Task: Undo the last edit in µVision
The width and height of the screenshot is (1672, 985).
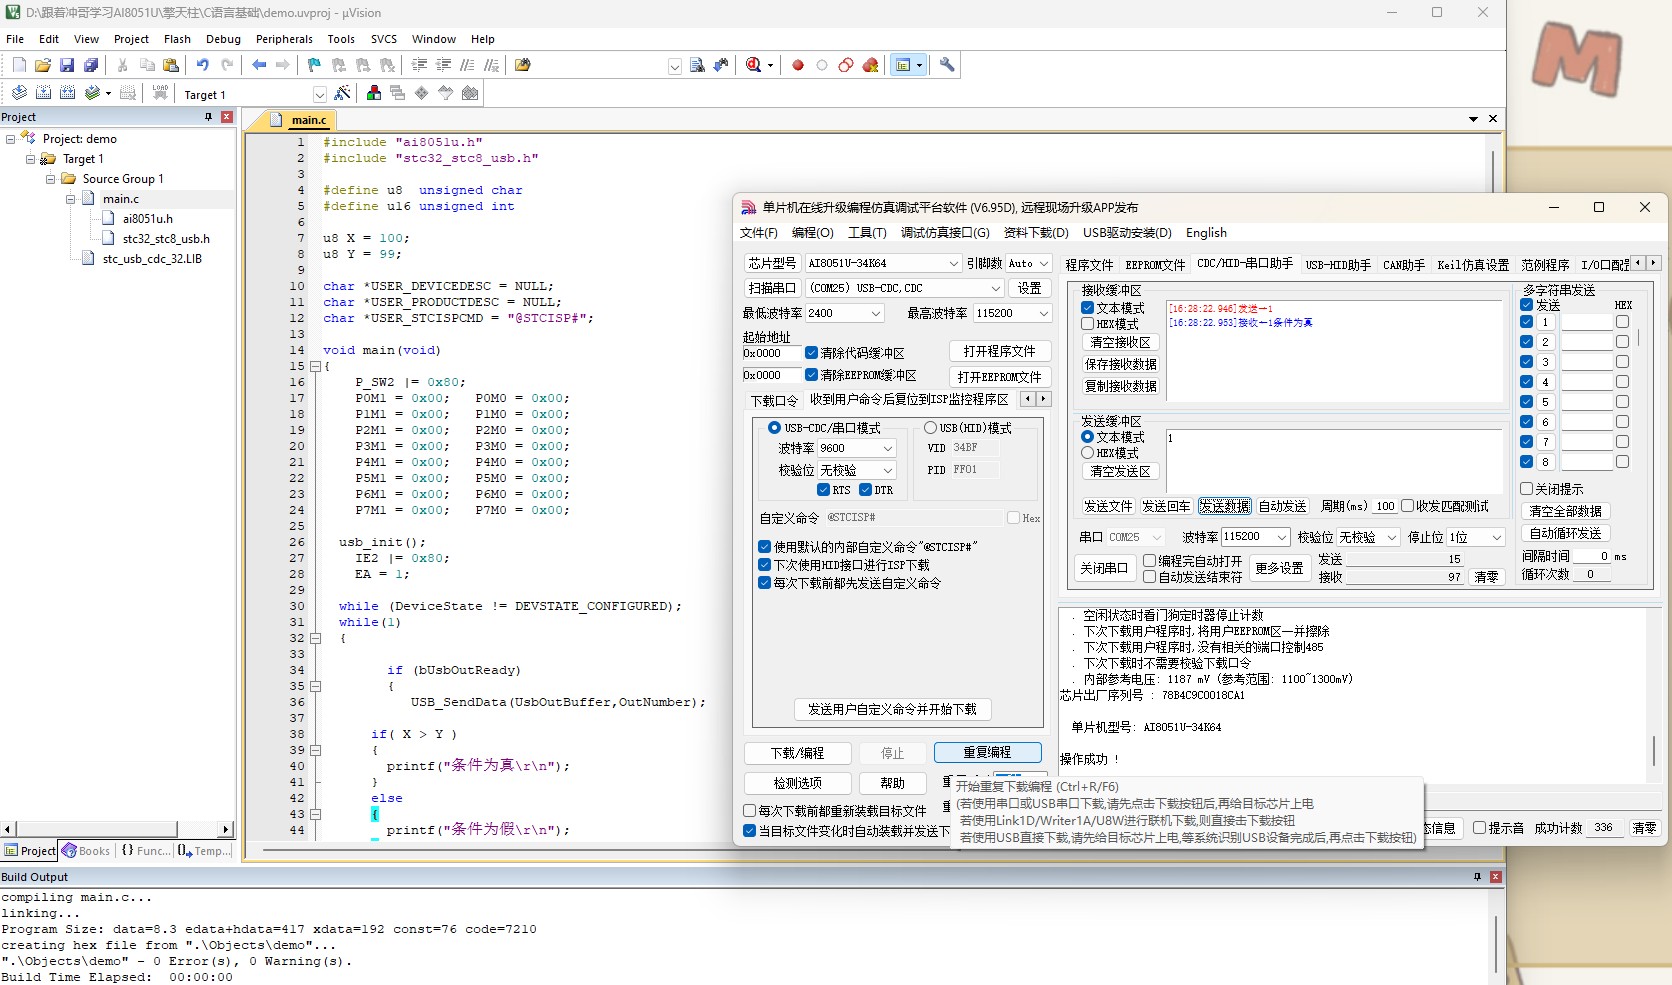Action: (203, 65)
